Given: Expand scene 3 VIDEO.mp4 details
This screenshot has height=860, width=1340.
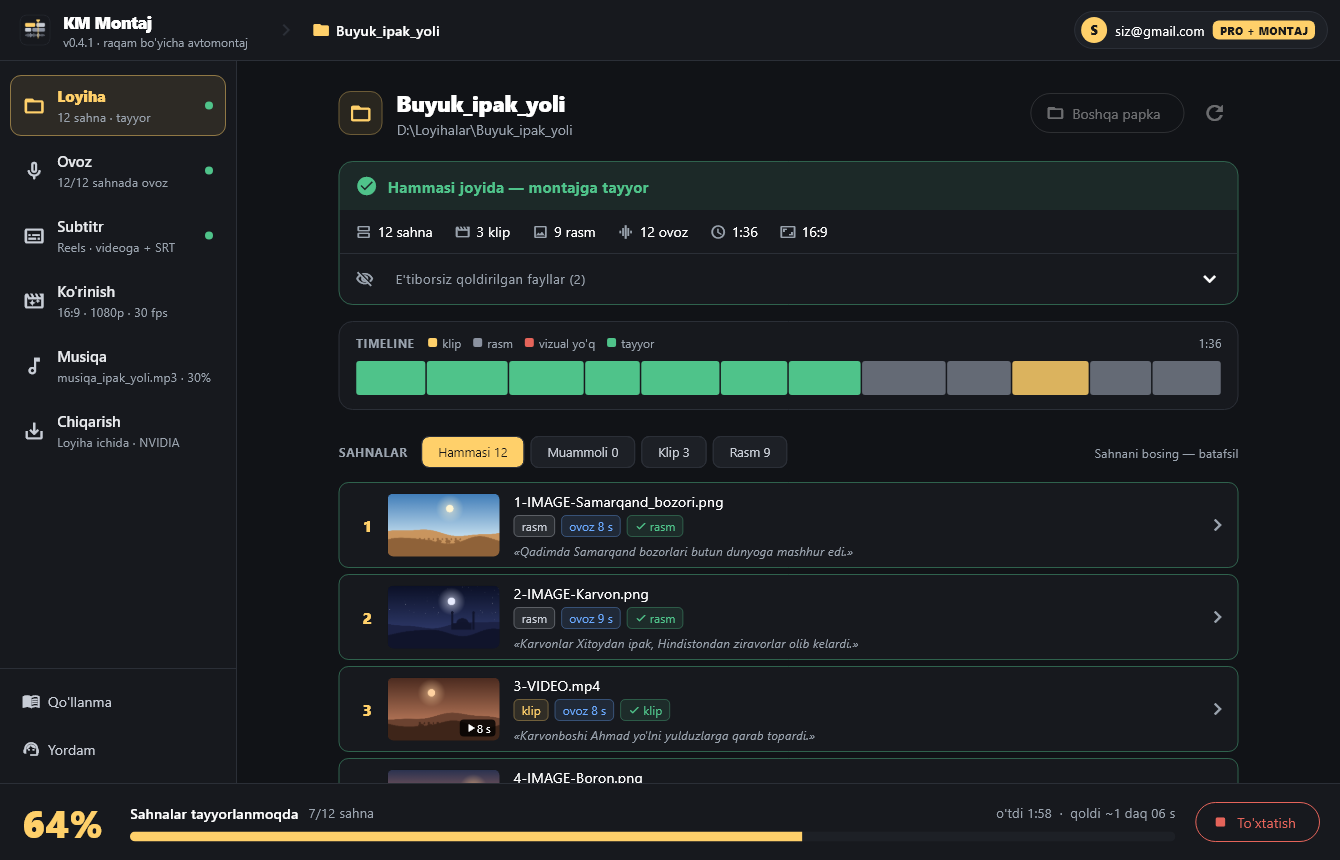Looking at the screenshot, I should 788,709.
